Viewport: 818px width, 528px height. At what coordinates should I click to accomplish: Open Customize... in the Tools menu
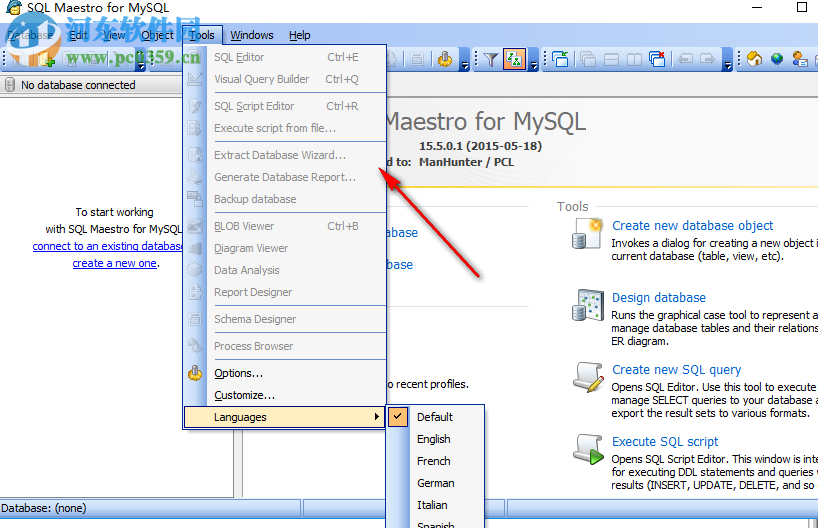click(285, 395)
